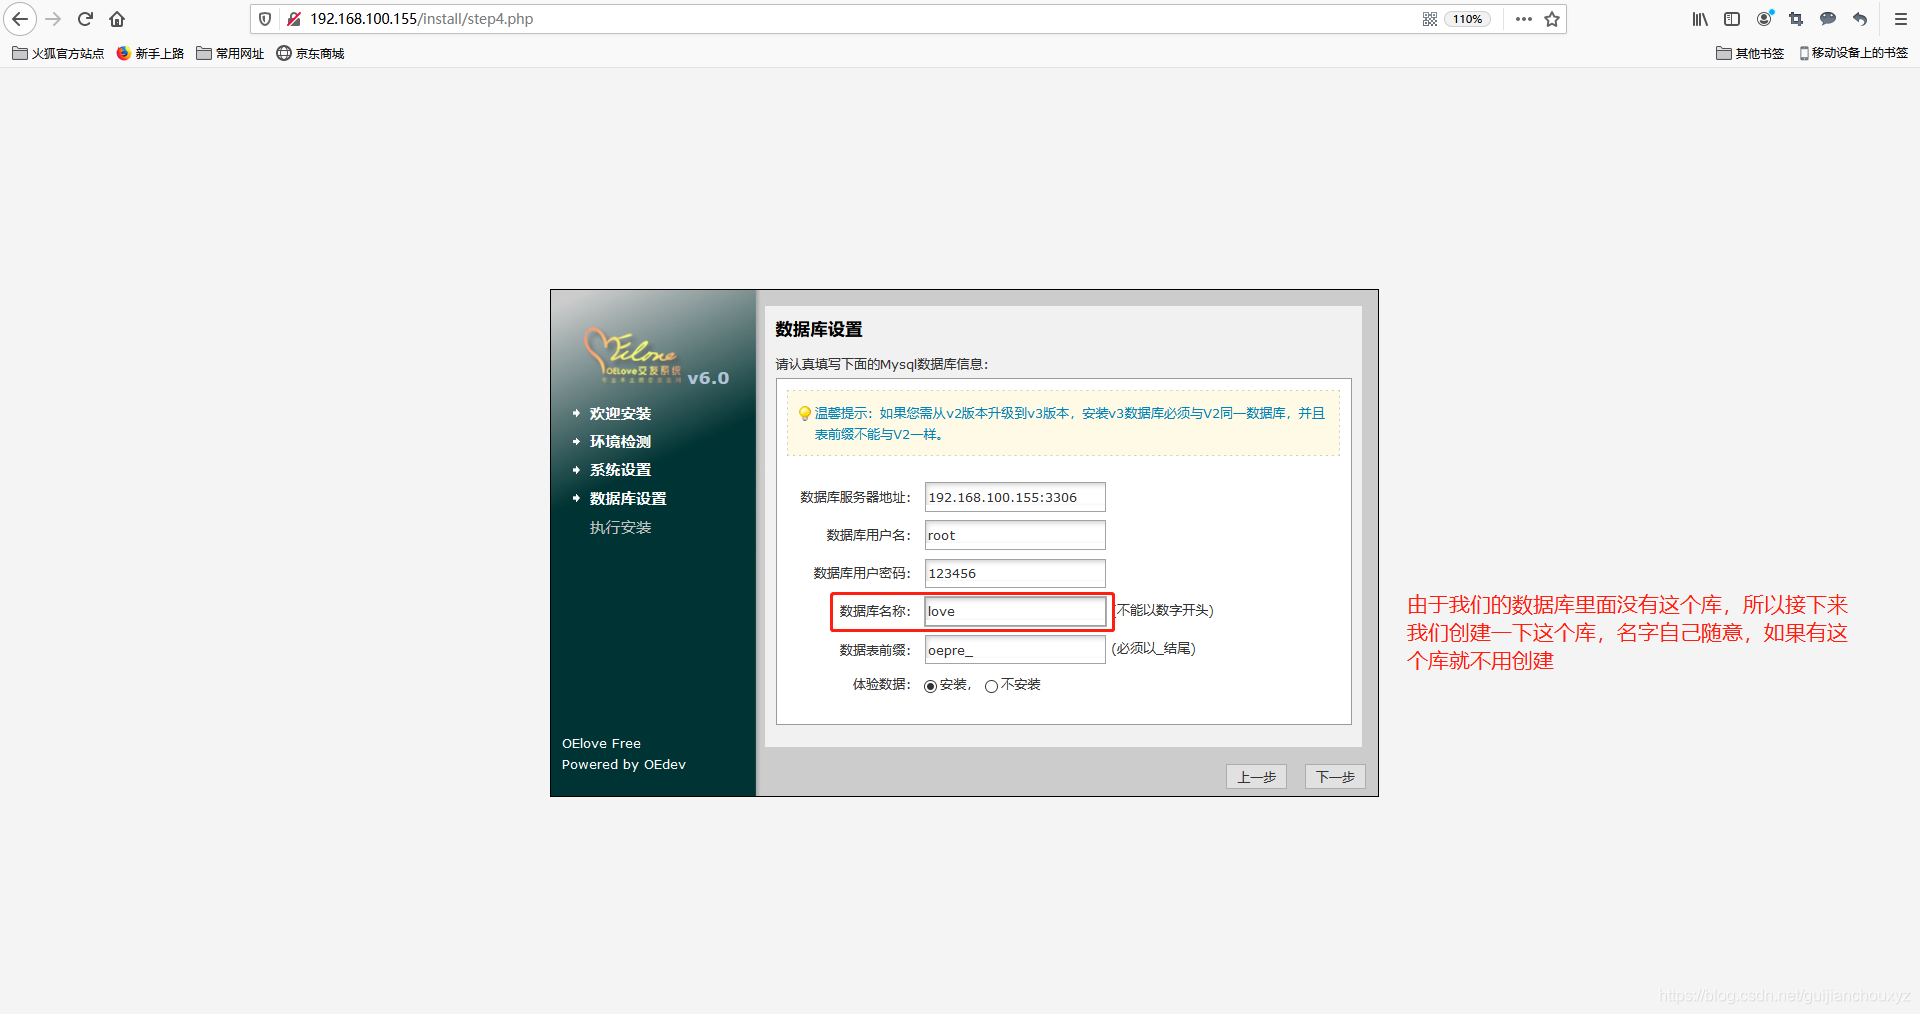Open 其他书签 bookmarks folder
Screen dimensions: 1920x1014
coord(1750,53)
